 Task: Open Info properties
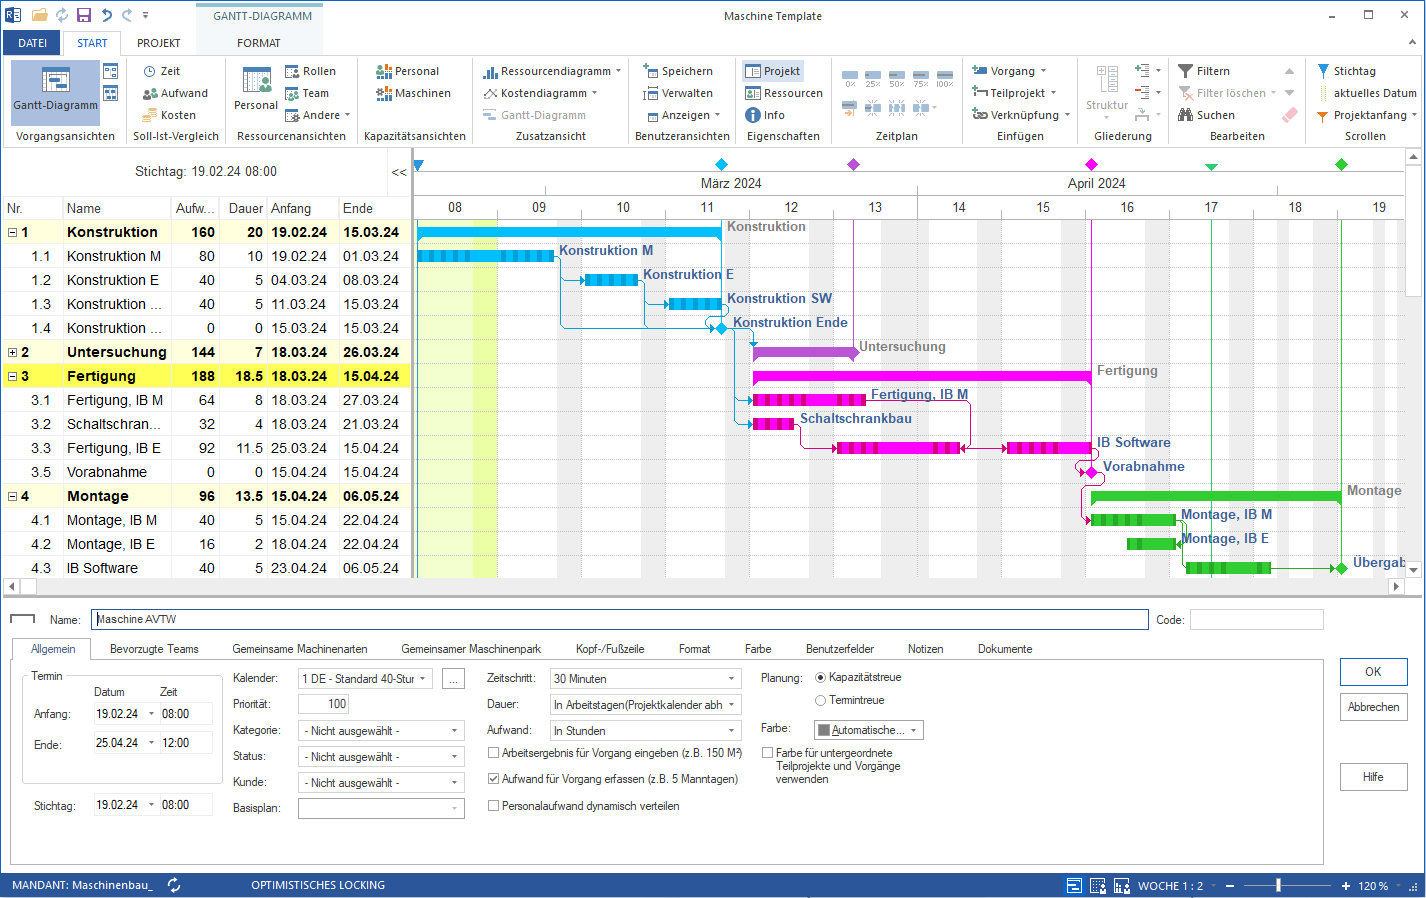pos(765,115)
